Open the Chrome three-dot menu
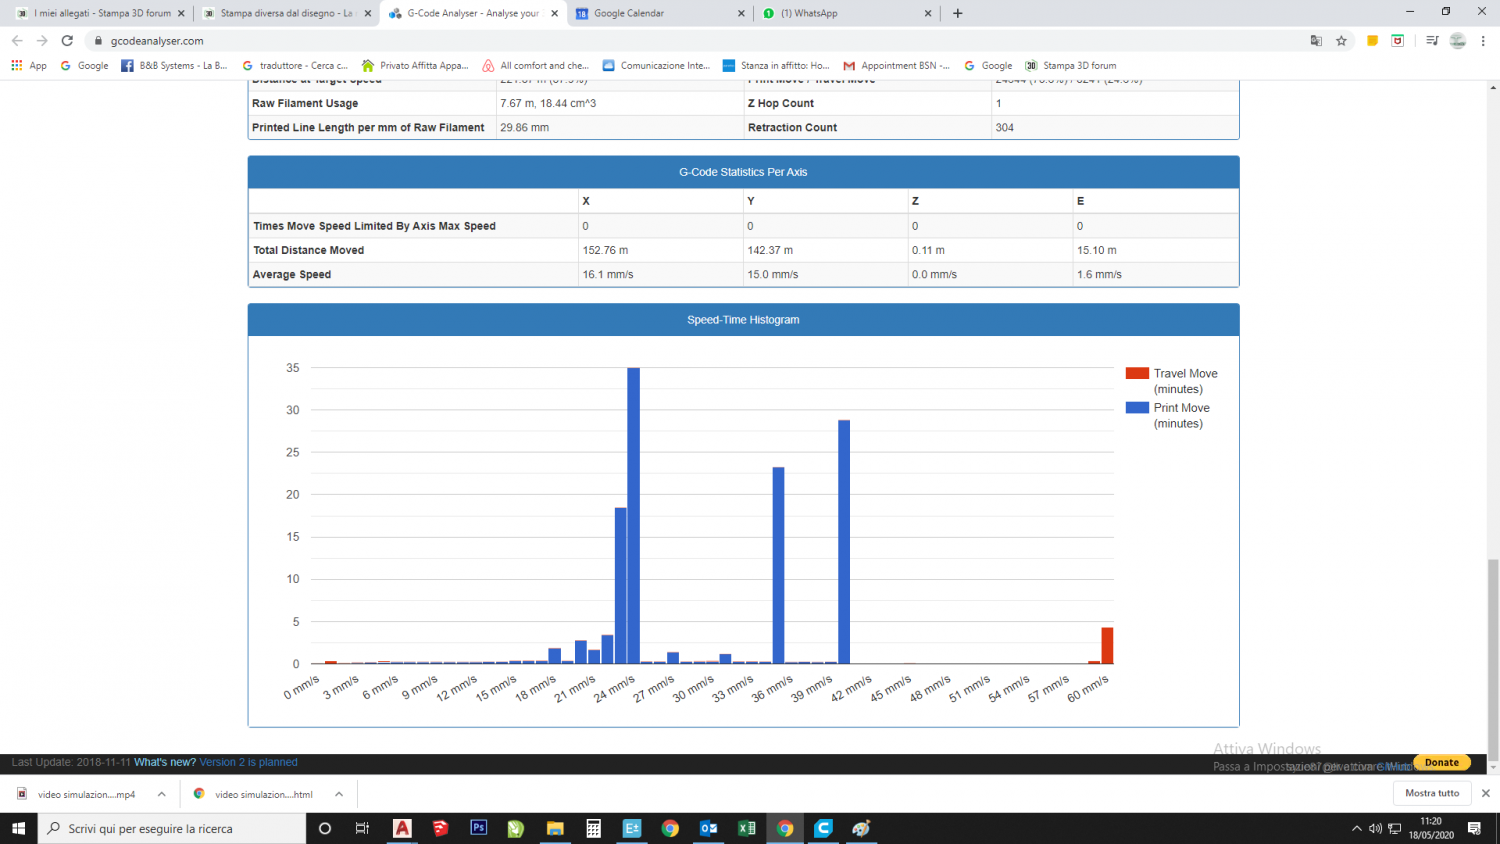1500x844 pixels. tap(1483, 41)
